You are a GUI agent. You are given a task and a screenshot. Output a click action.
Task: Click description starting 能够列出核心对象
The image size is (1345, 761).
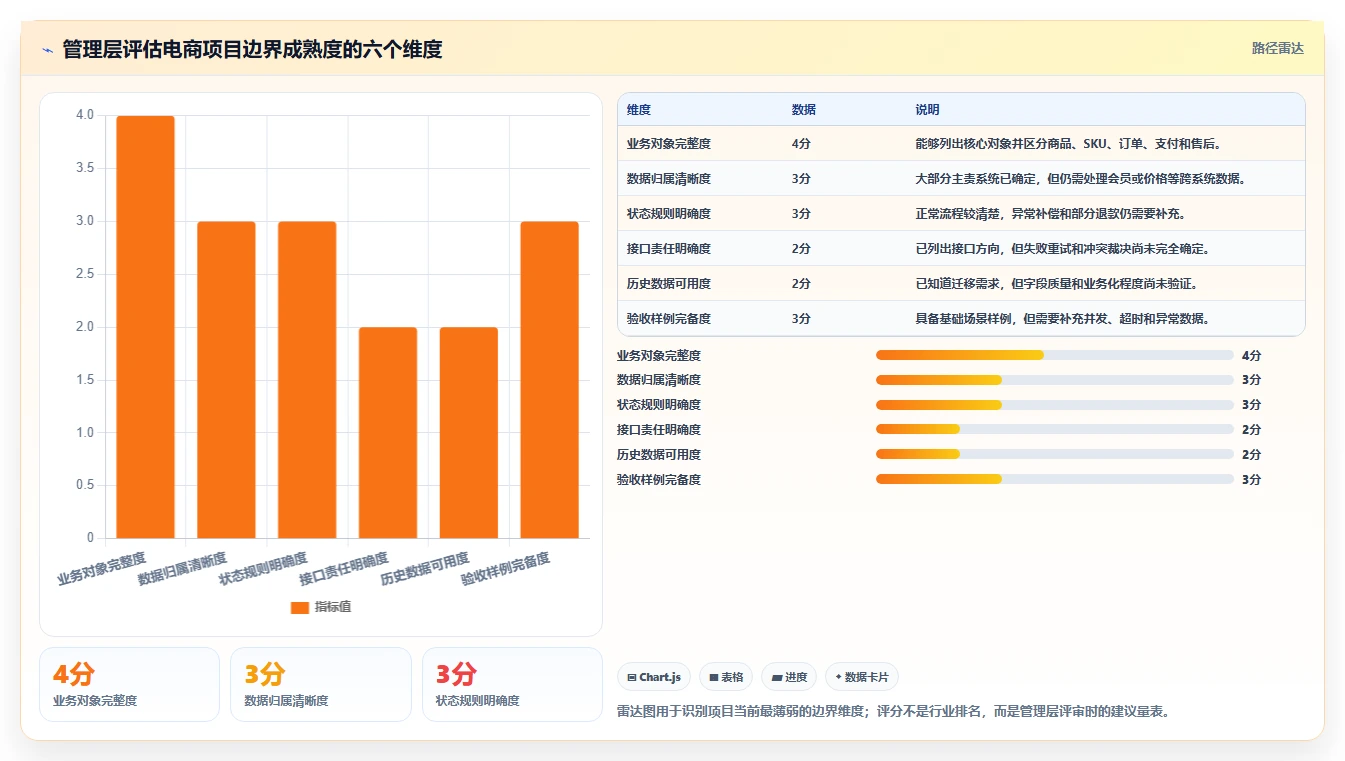pyautogui.click(x=1069, y=144)
